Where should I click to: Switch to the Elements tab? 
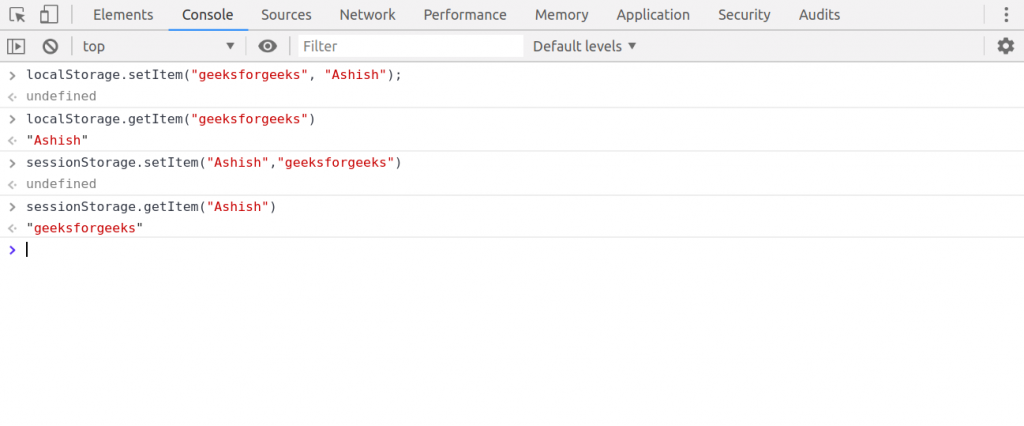(123, 15)
